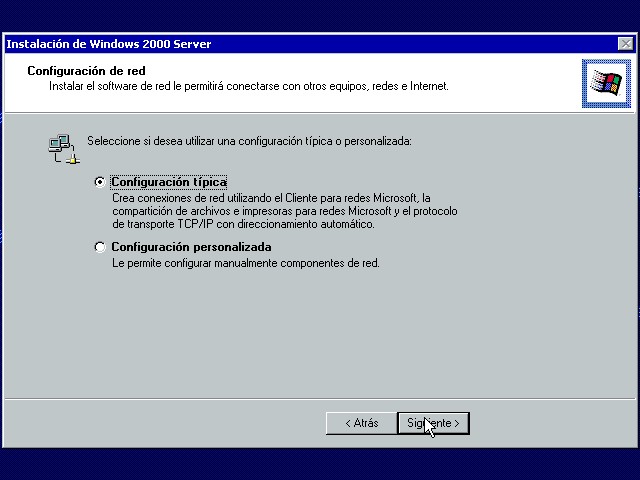Click the 'Crea conexiones de red utilizando' description
This screenshot has height=480, width=640.
285,211
